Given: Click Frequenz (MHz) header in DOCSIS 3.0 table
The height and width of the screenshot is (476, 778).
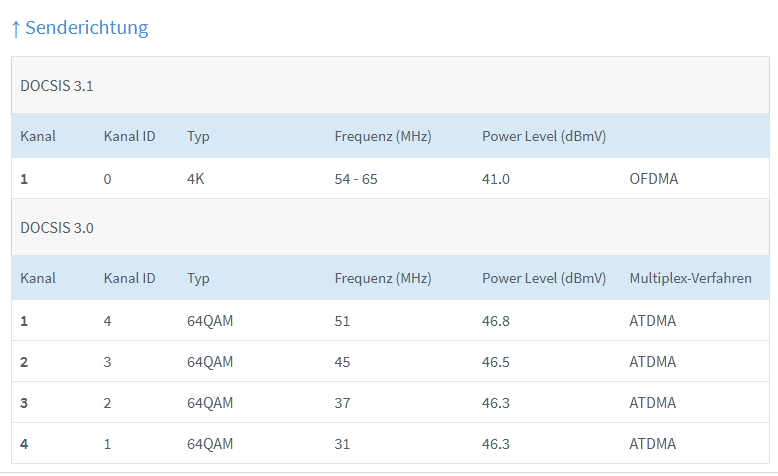Looking at the screenshot, I should coord(382,278).
